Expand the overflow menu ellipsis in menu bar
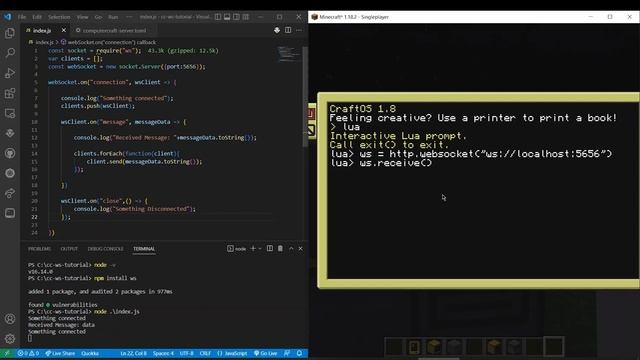Image resolution: width=640 pixels, height=360 pixels. pos(129,17)
